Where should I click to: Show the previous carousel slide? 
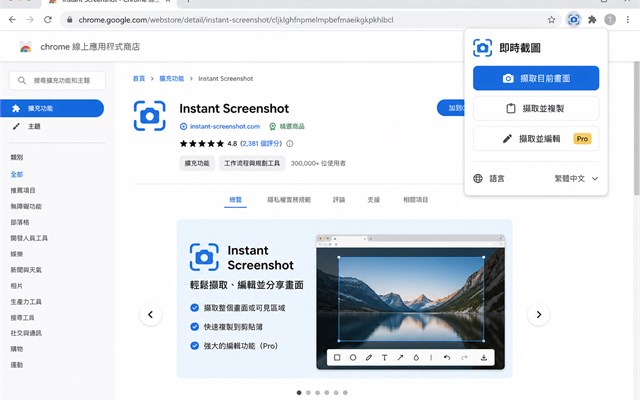click(x=151, y=315)
